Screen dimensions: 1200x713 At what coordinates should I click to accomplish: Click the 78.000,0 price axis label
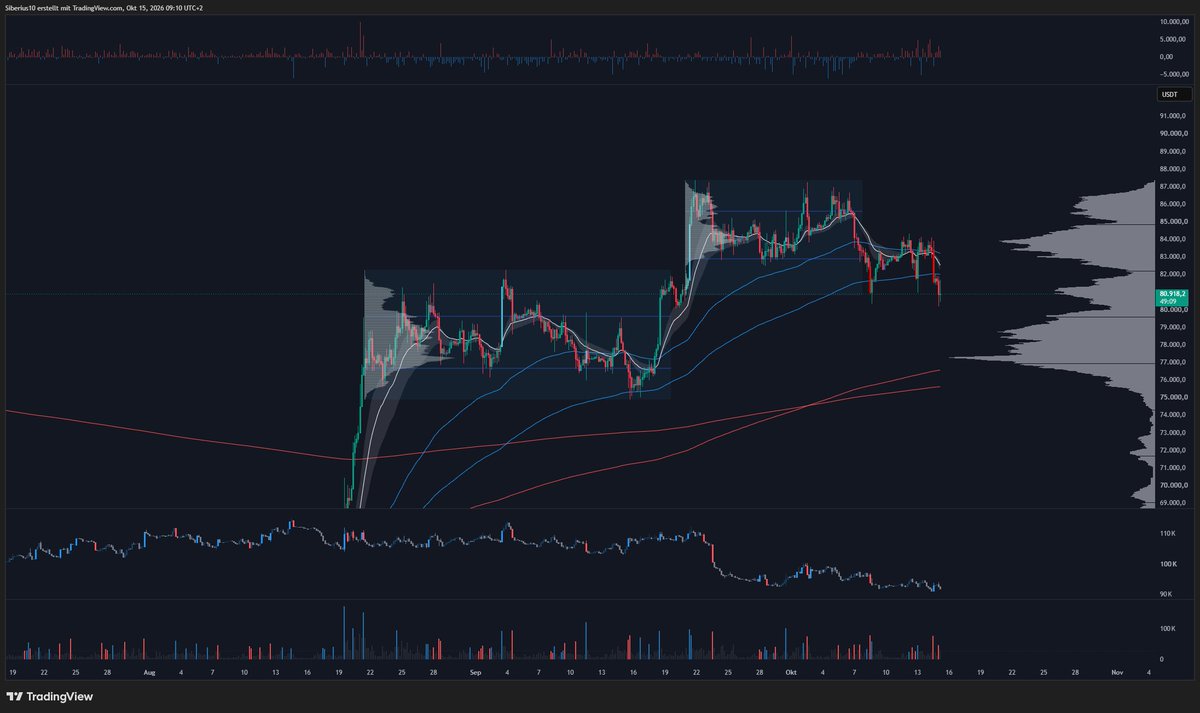click(1172, 344)
